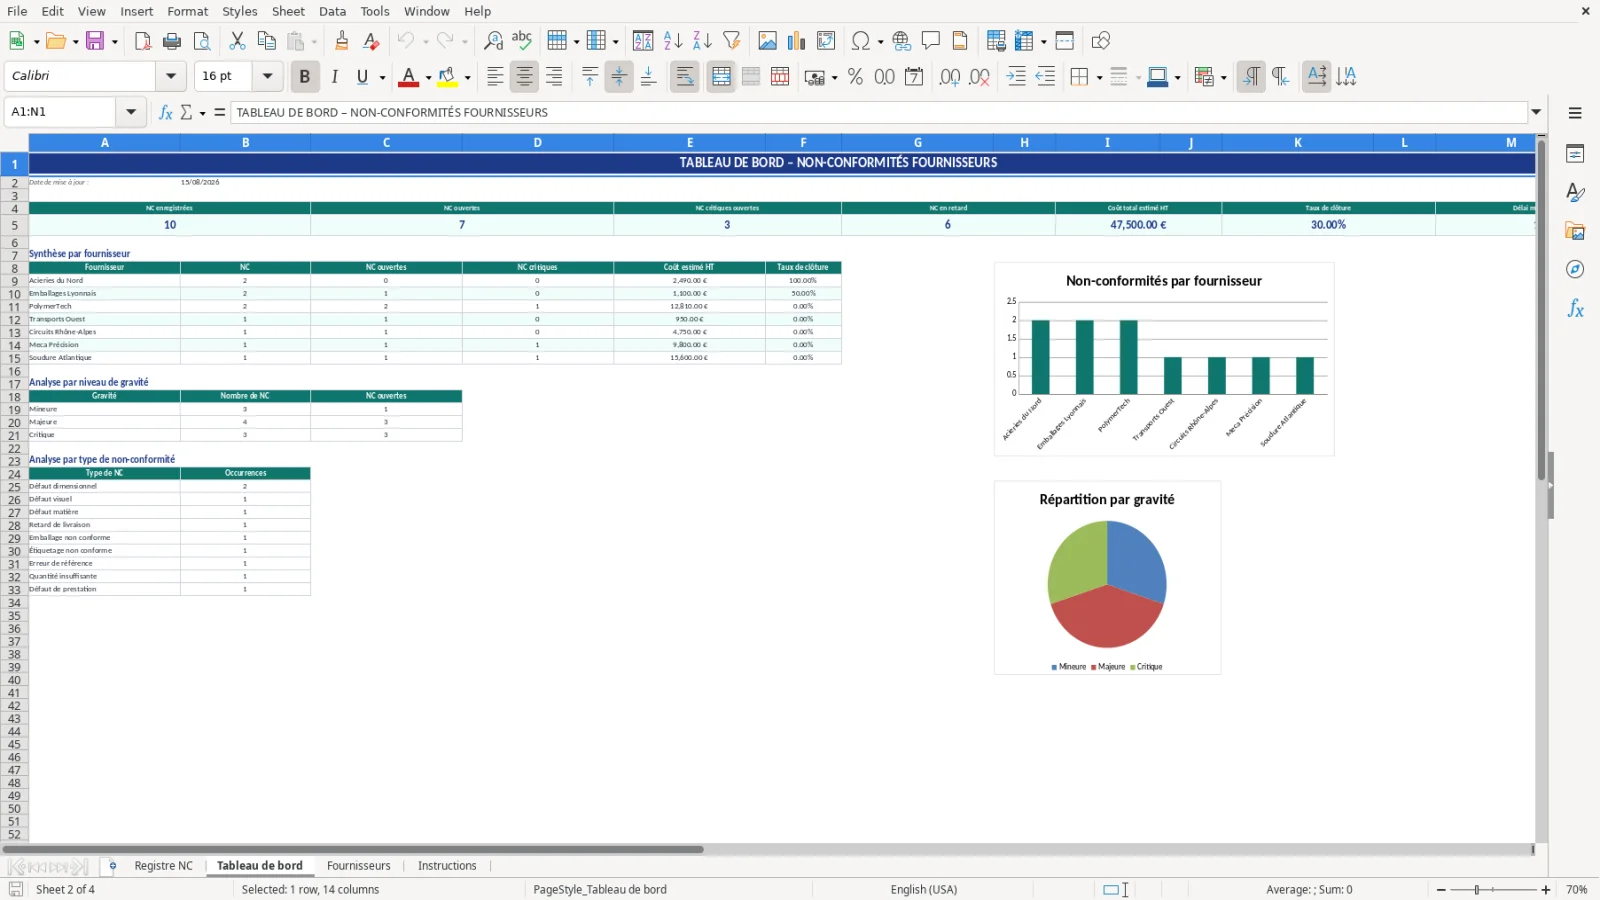1600x900 pixels.
Task: Click the Save document icon
Action: [95, 41]
